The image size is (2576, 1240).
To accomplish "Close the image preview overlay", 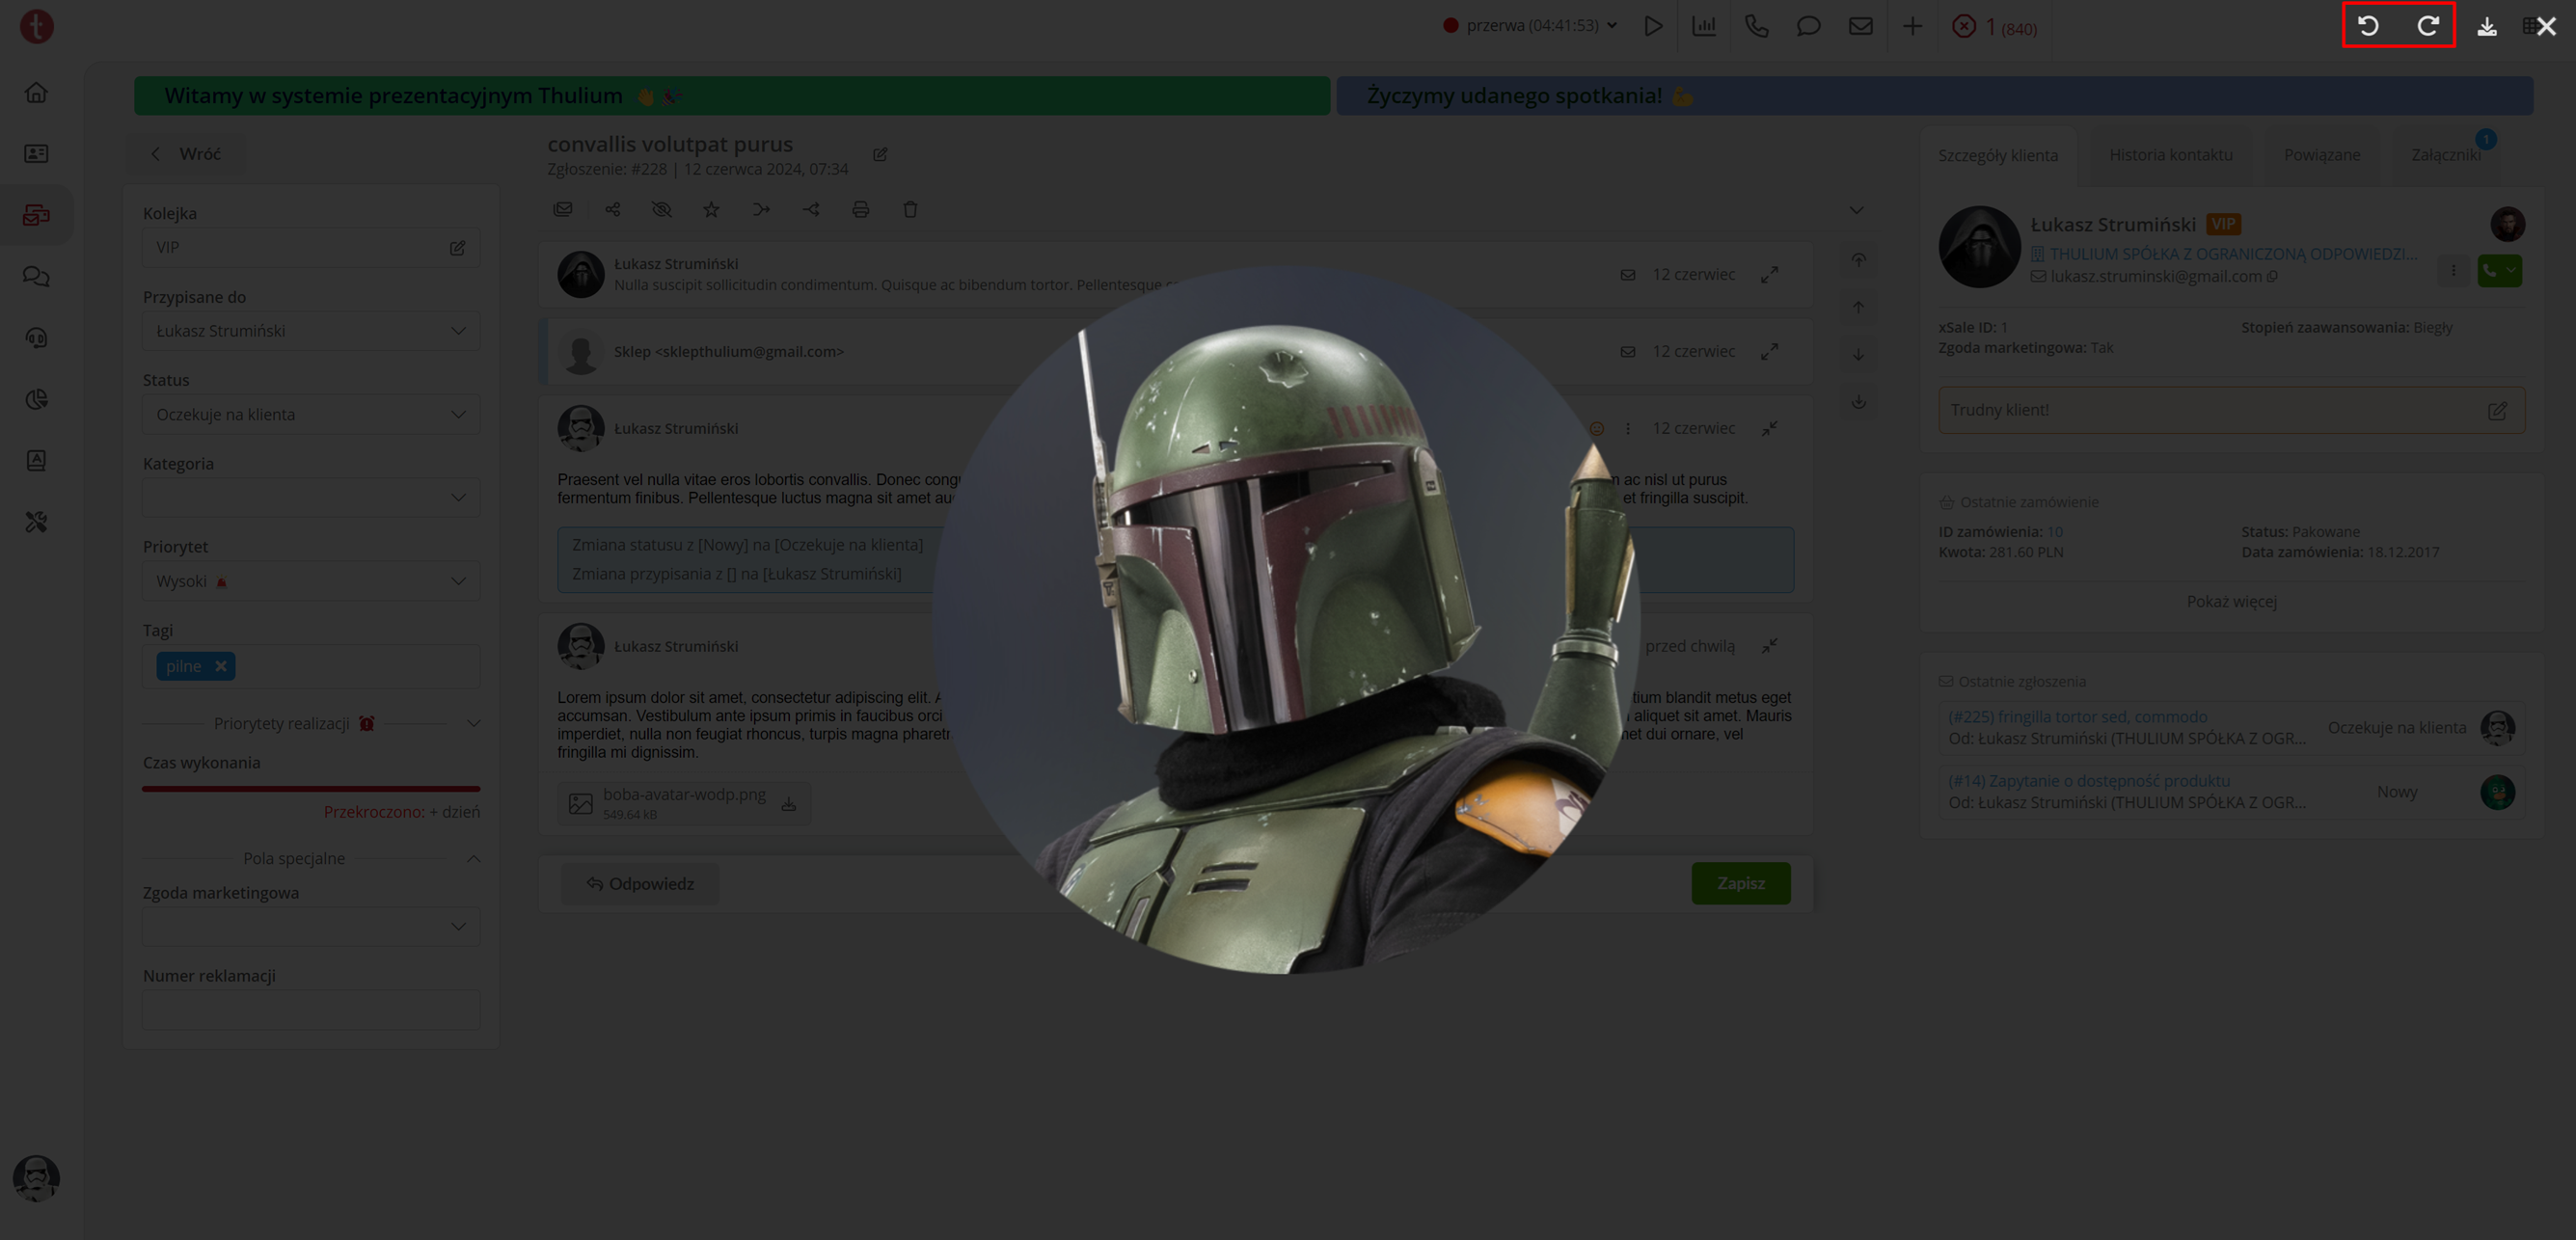I will coord(2547,27).
